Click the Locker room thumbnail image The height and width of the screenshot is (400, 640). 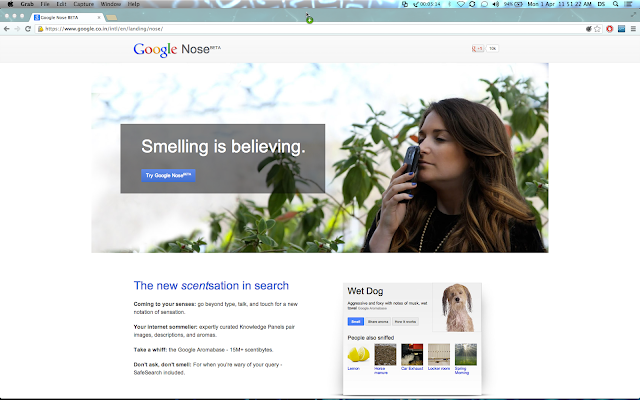[x=439, y=354]
